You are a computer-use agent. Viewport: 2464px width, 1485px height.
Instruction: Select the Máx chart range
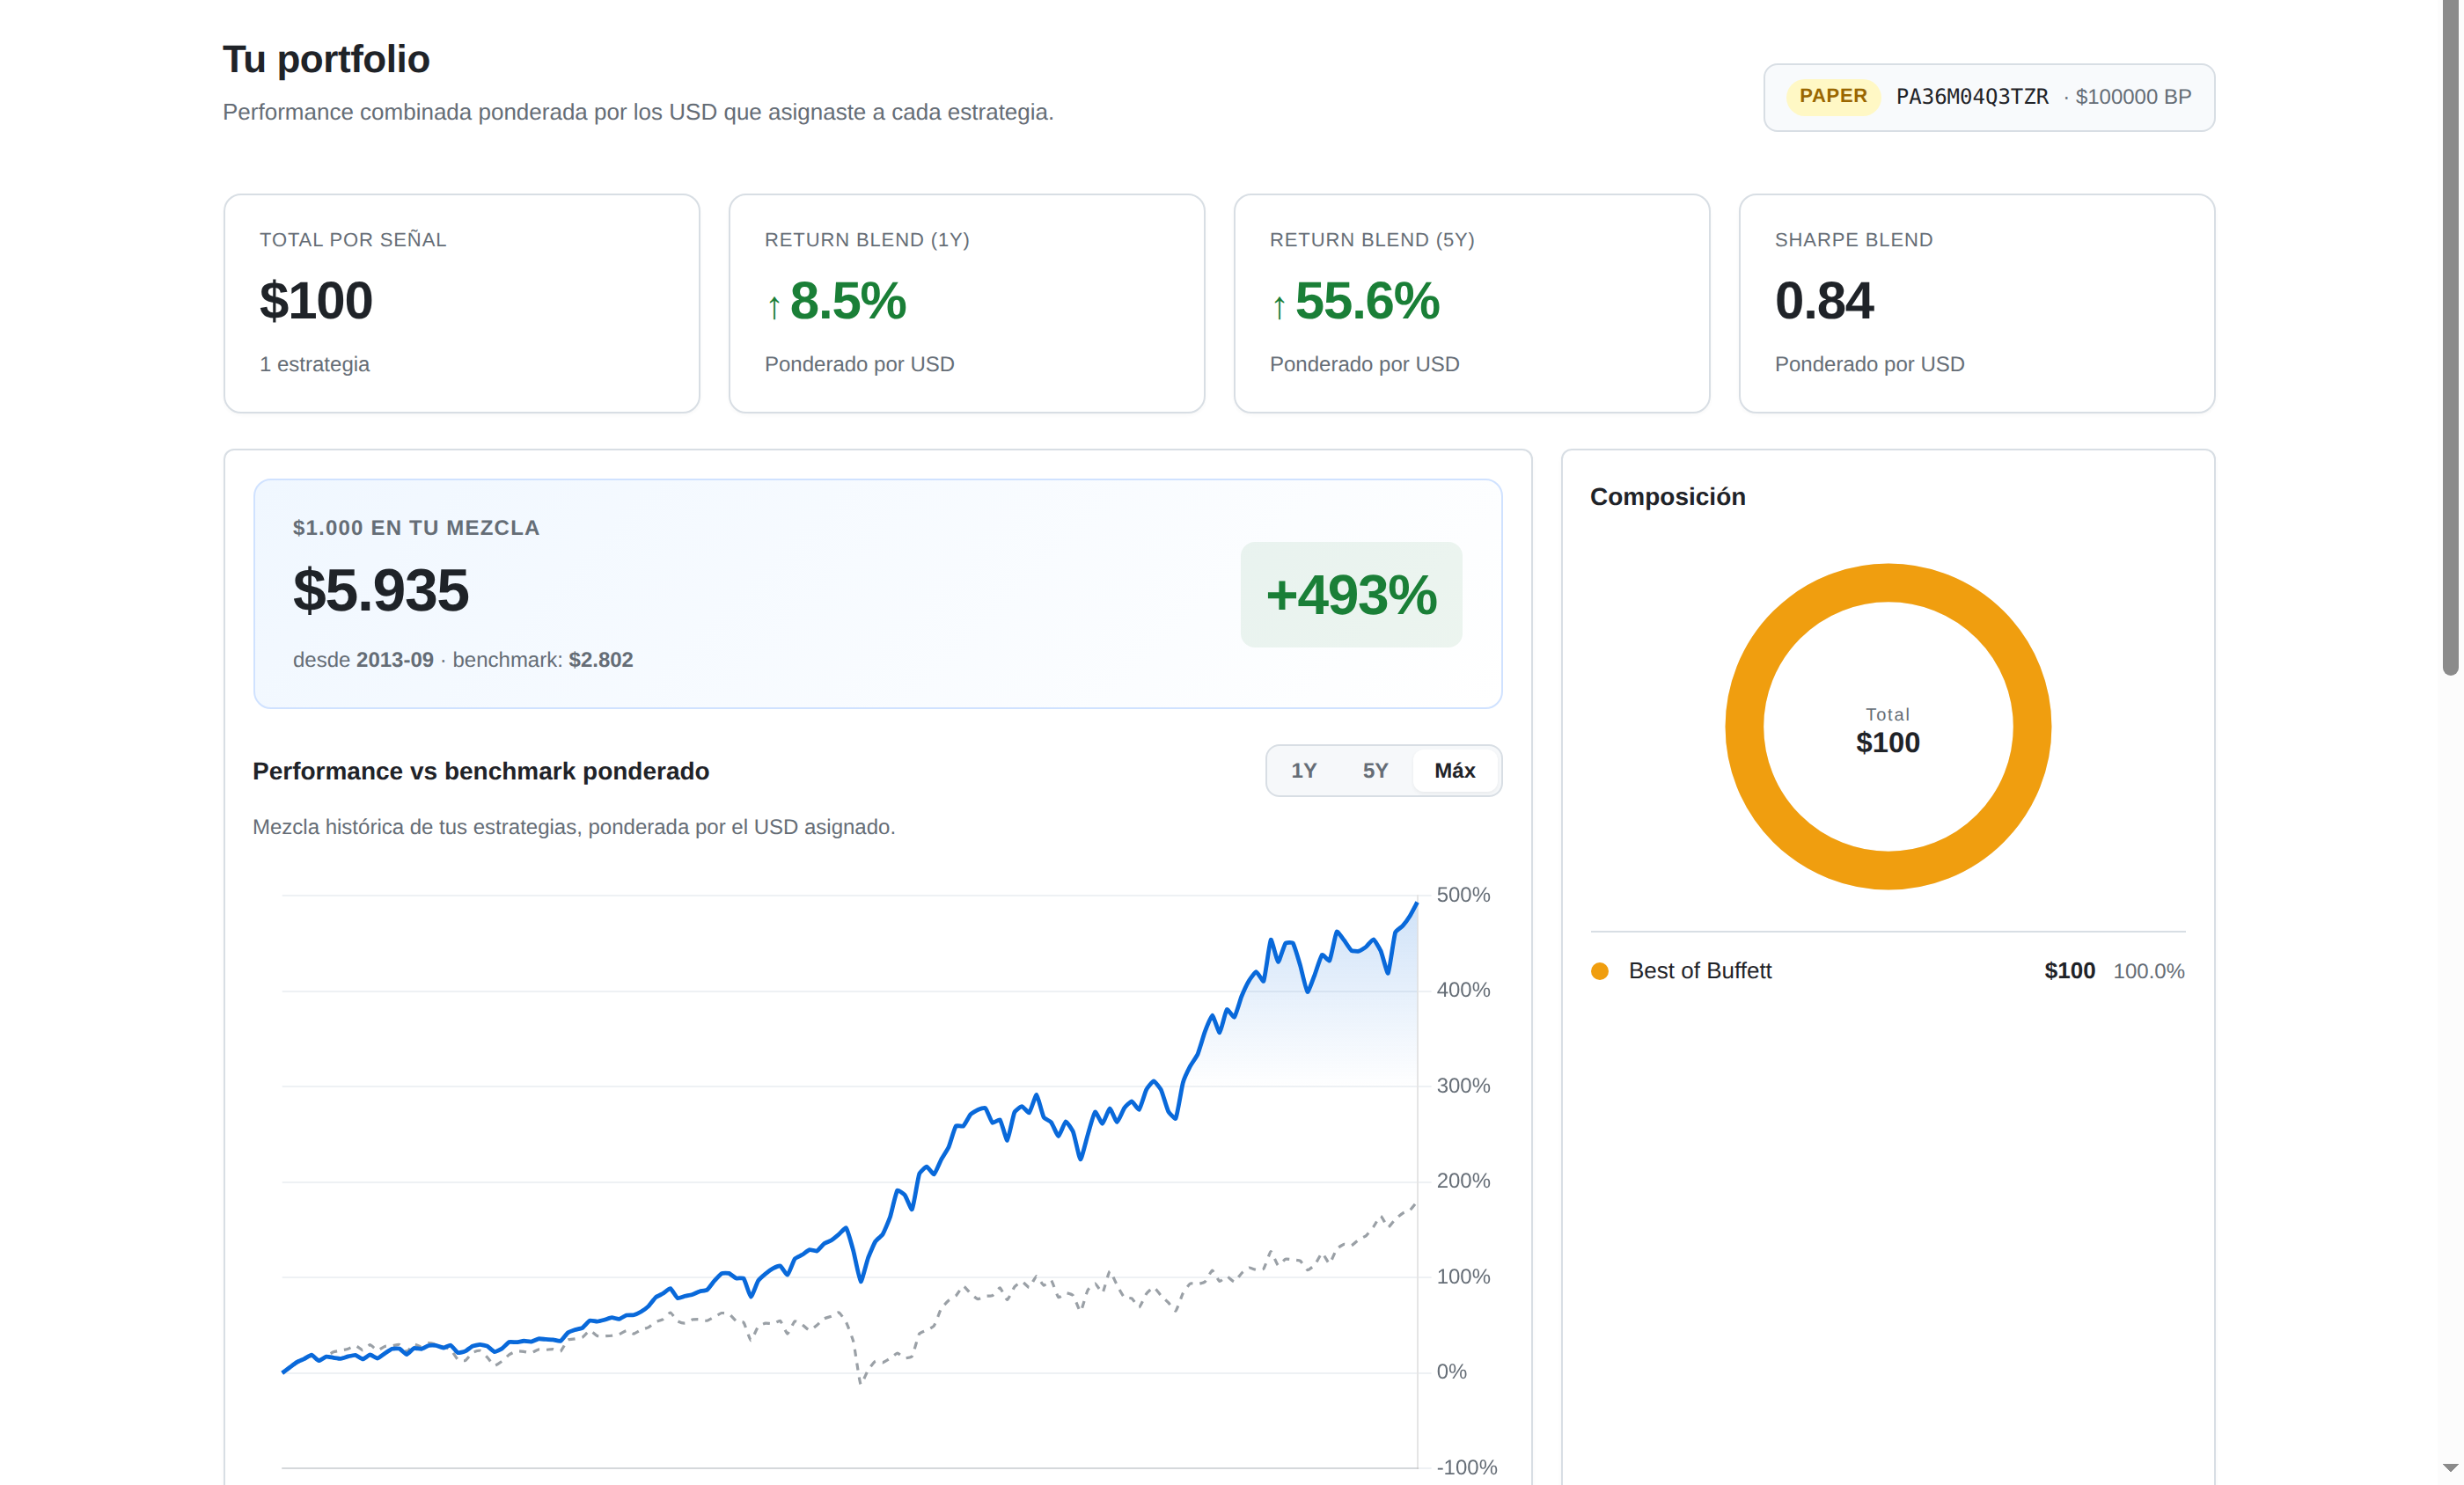coord(1454,770)
